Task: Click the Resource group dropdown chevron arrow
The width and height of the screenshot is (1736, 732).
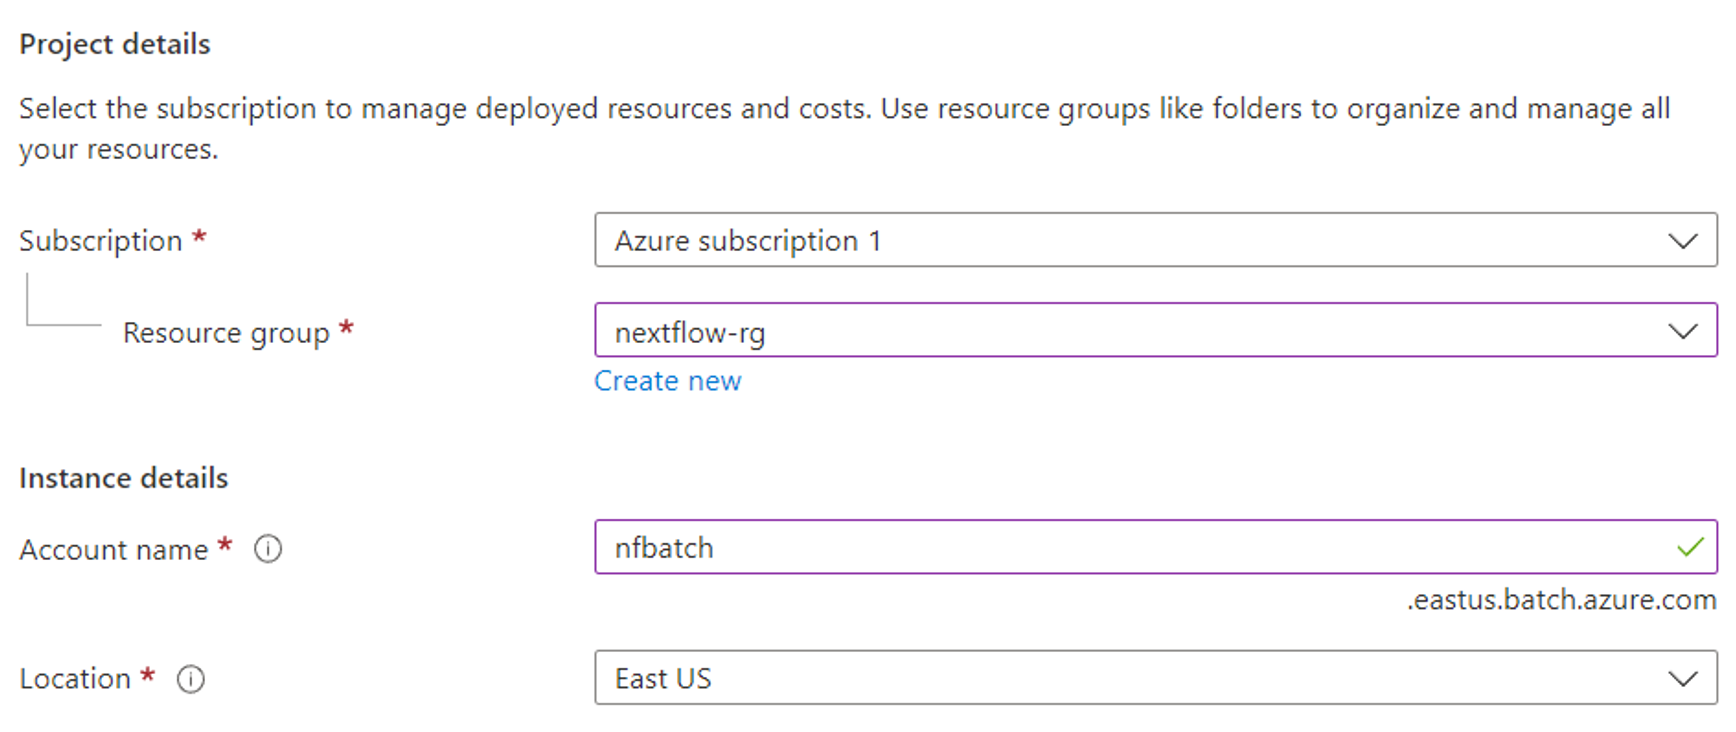Action: pos(1683,331)
